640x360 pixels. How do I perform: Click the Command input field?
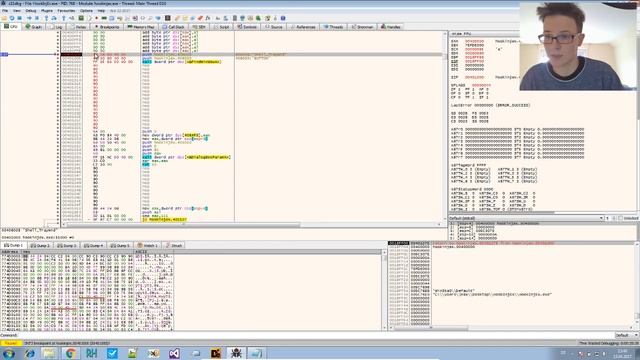[x=316, y=335]
